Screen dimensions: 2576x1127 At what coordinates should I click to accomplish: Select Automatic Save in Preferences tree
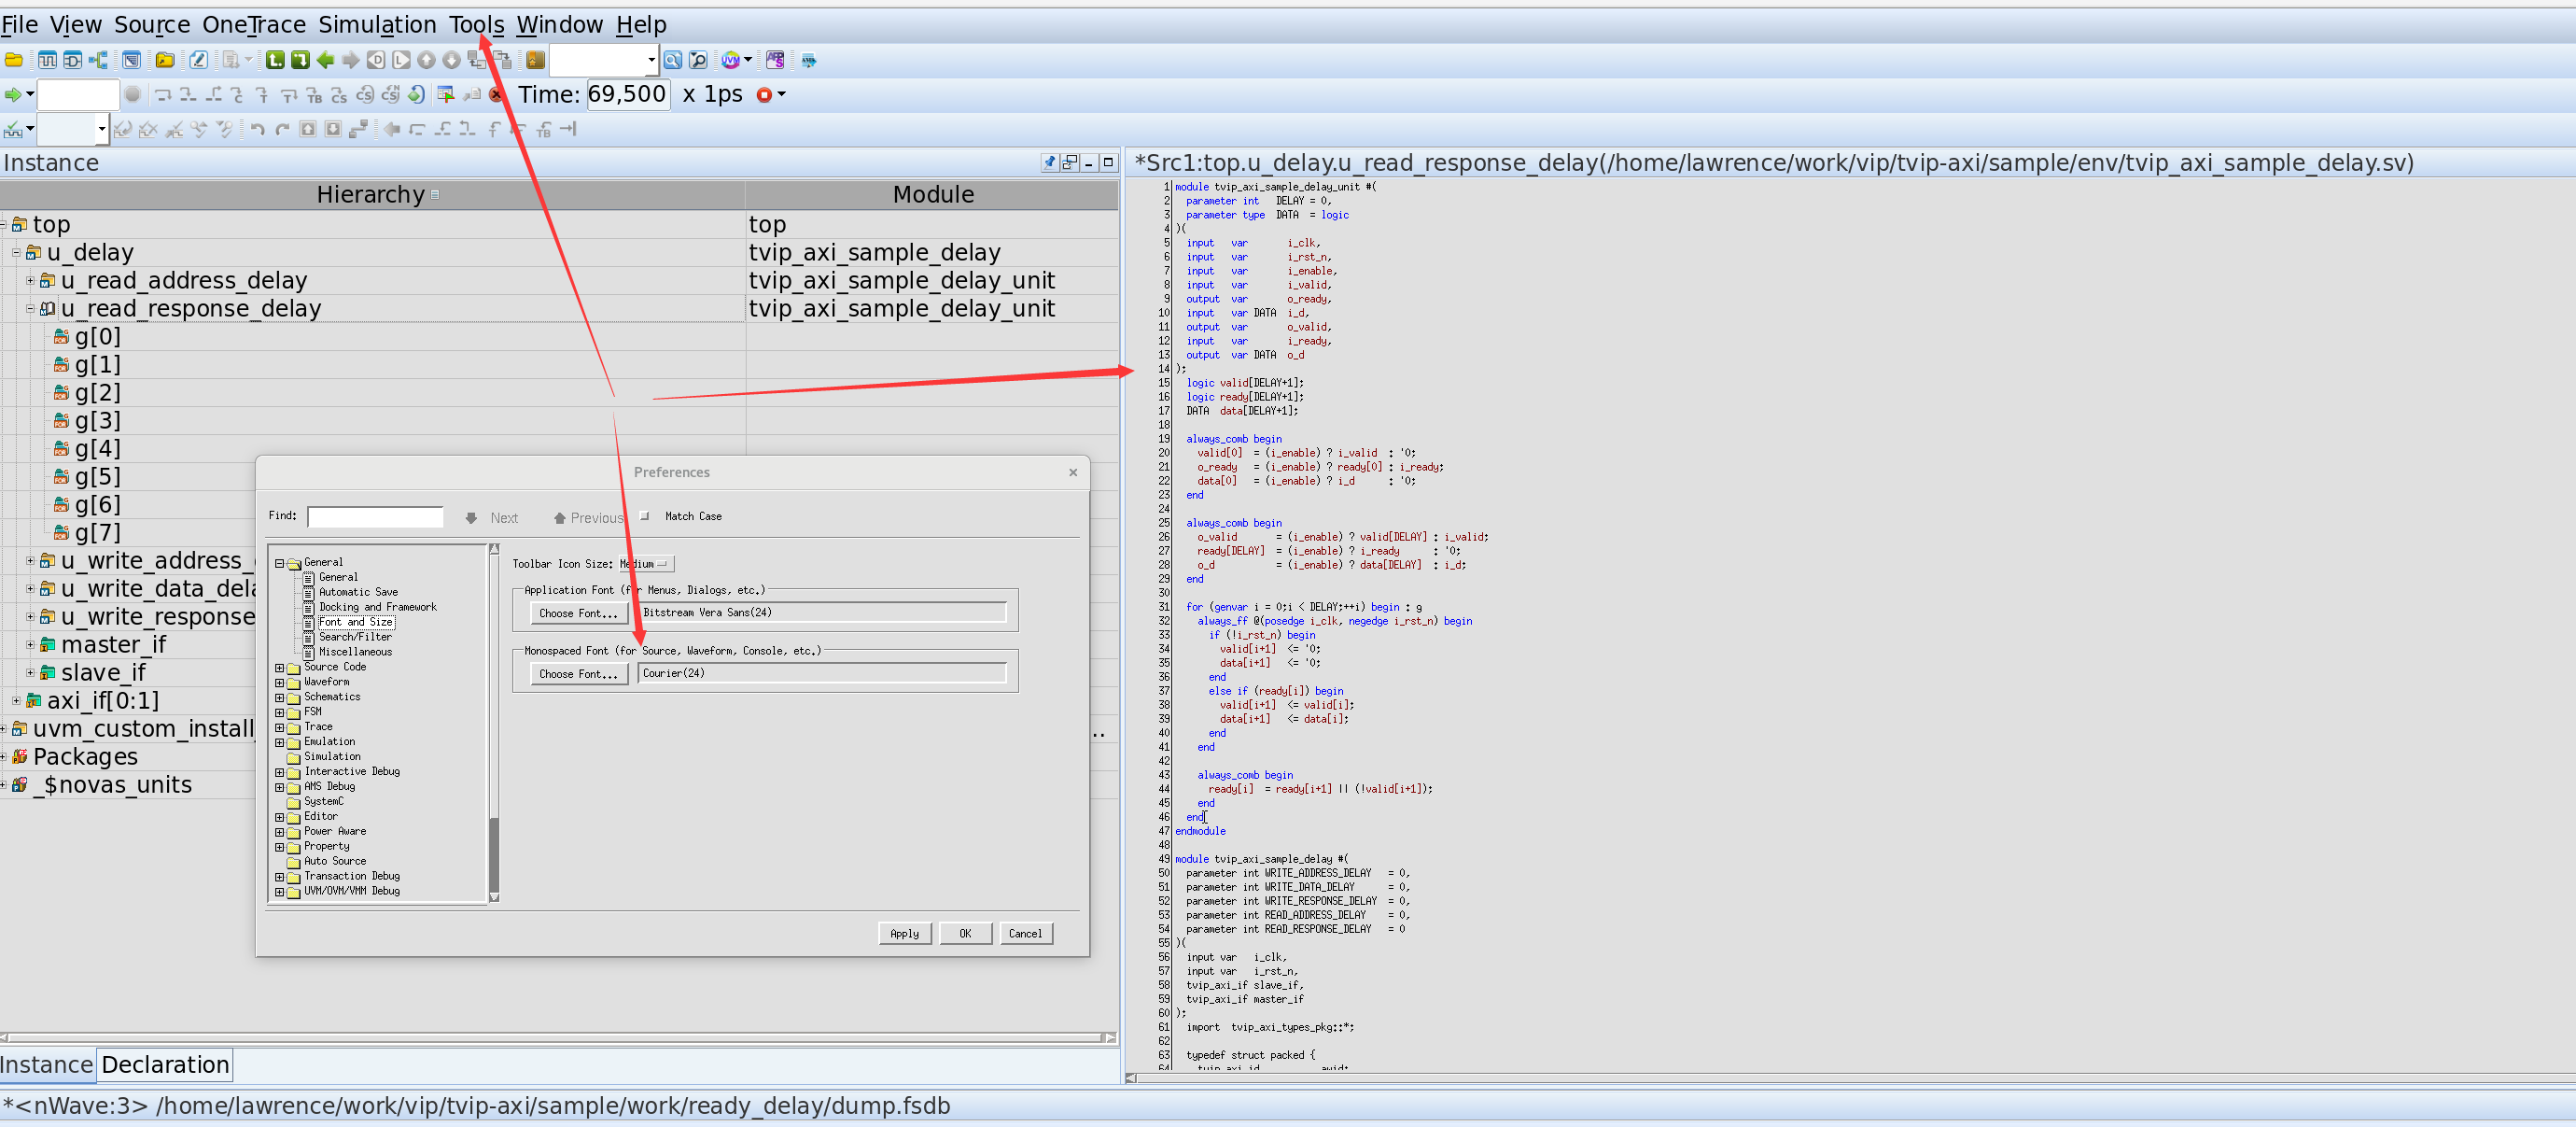pyautogui.click(x=358, y=592)
